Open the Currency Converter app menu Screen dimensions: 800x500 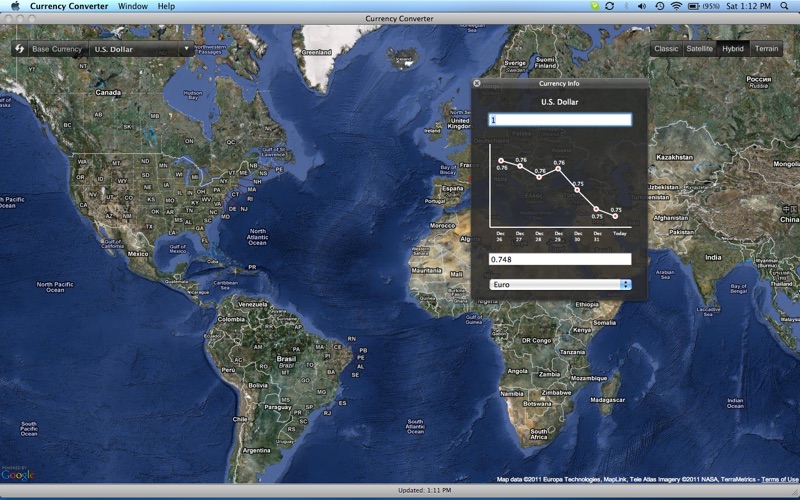(x=69, y=6)
